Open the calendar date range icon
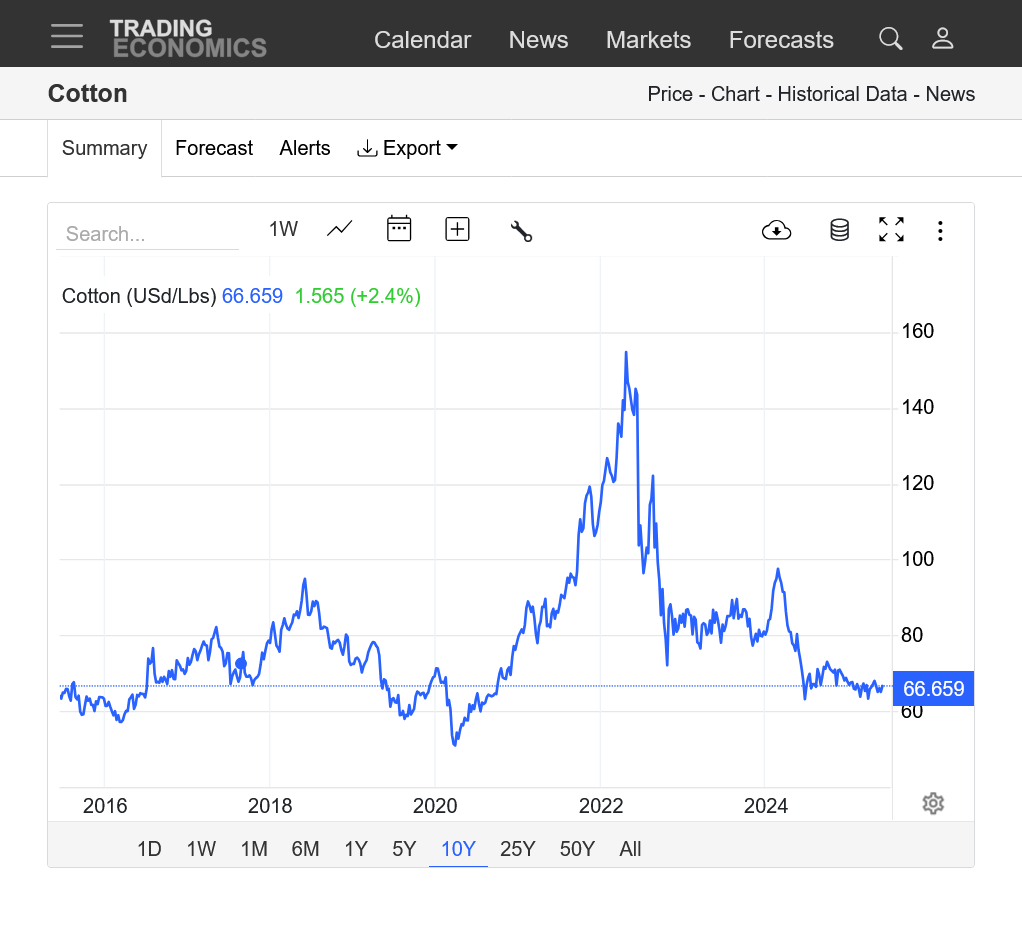This screenshot has height=926, width=1022. click(x=399, y=229)
